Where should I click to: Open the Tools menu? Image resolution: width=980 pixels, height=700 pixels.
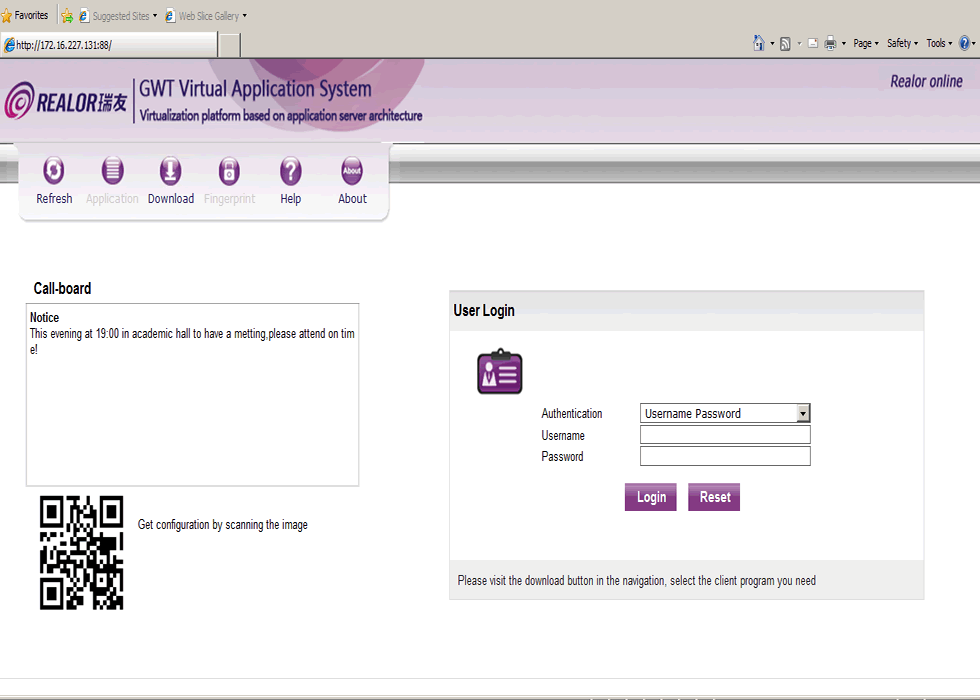tap(938, 43)
